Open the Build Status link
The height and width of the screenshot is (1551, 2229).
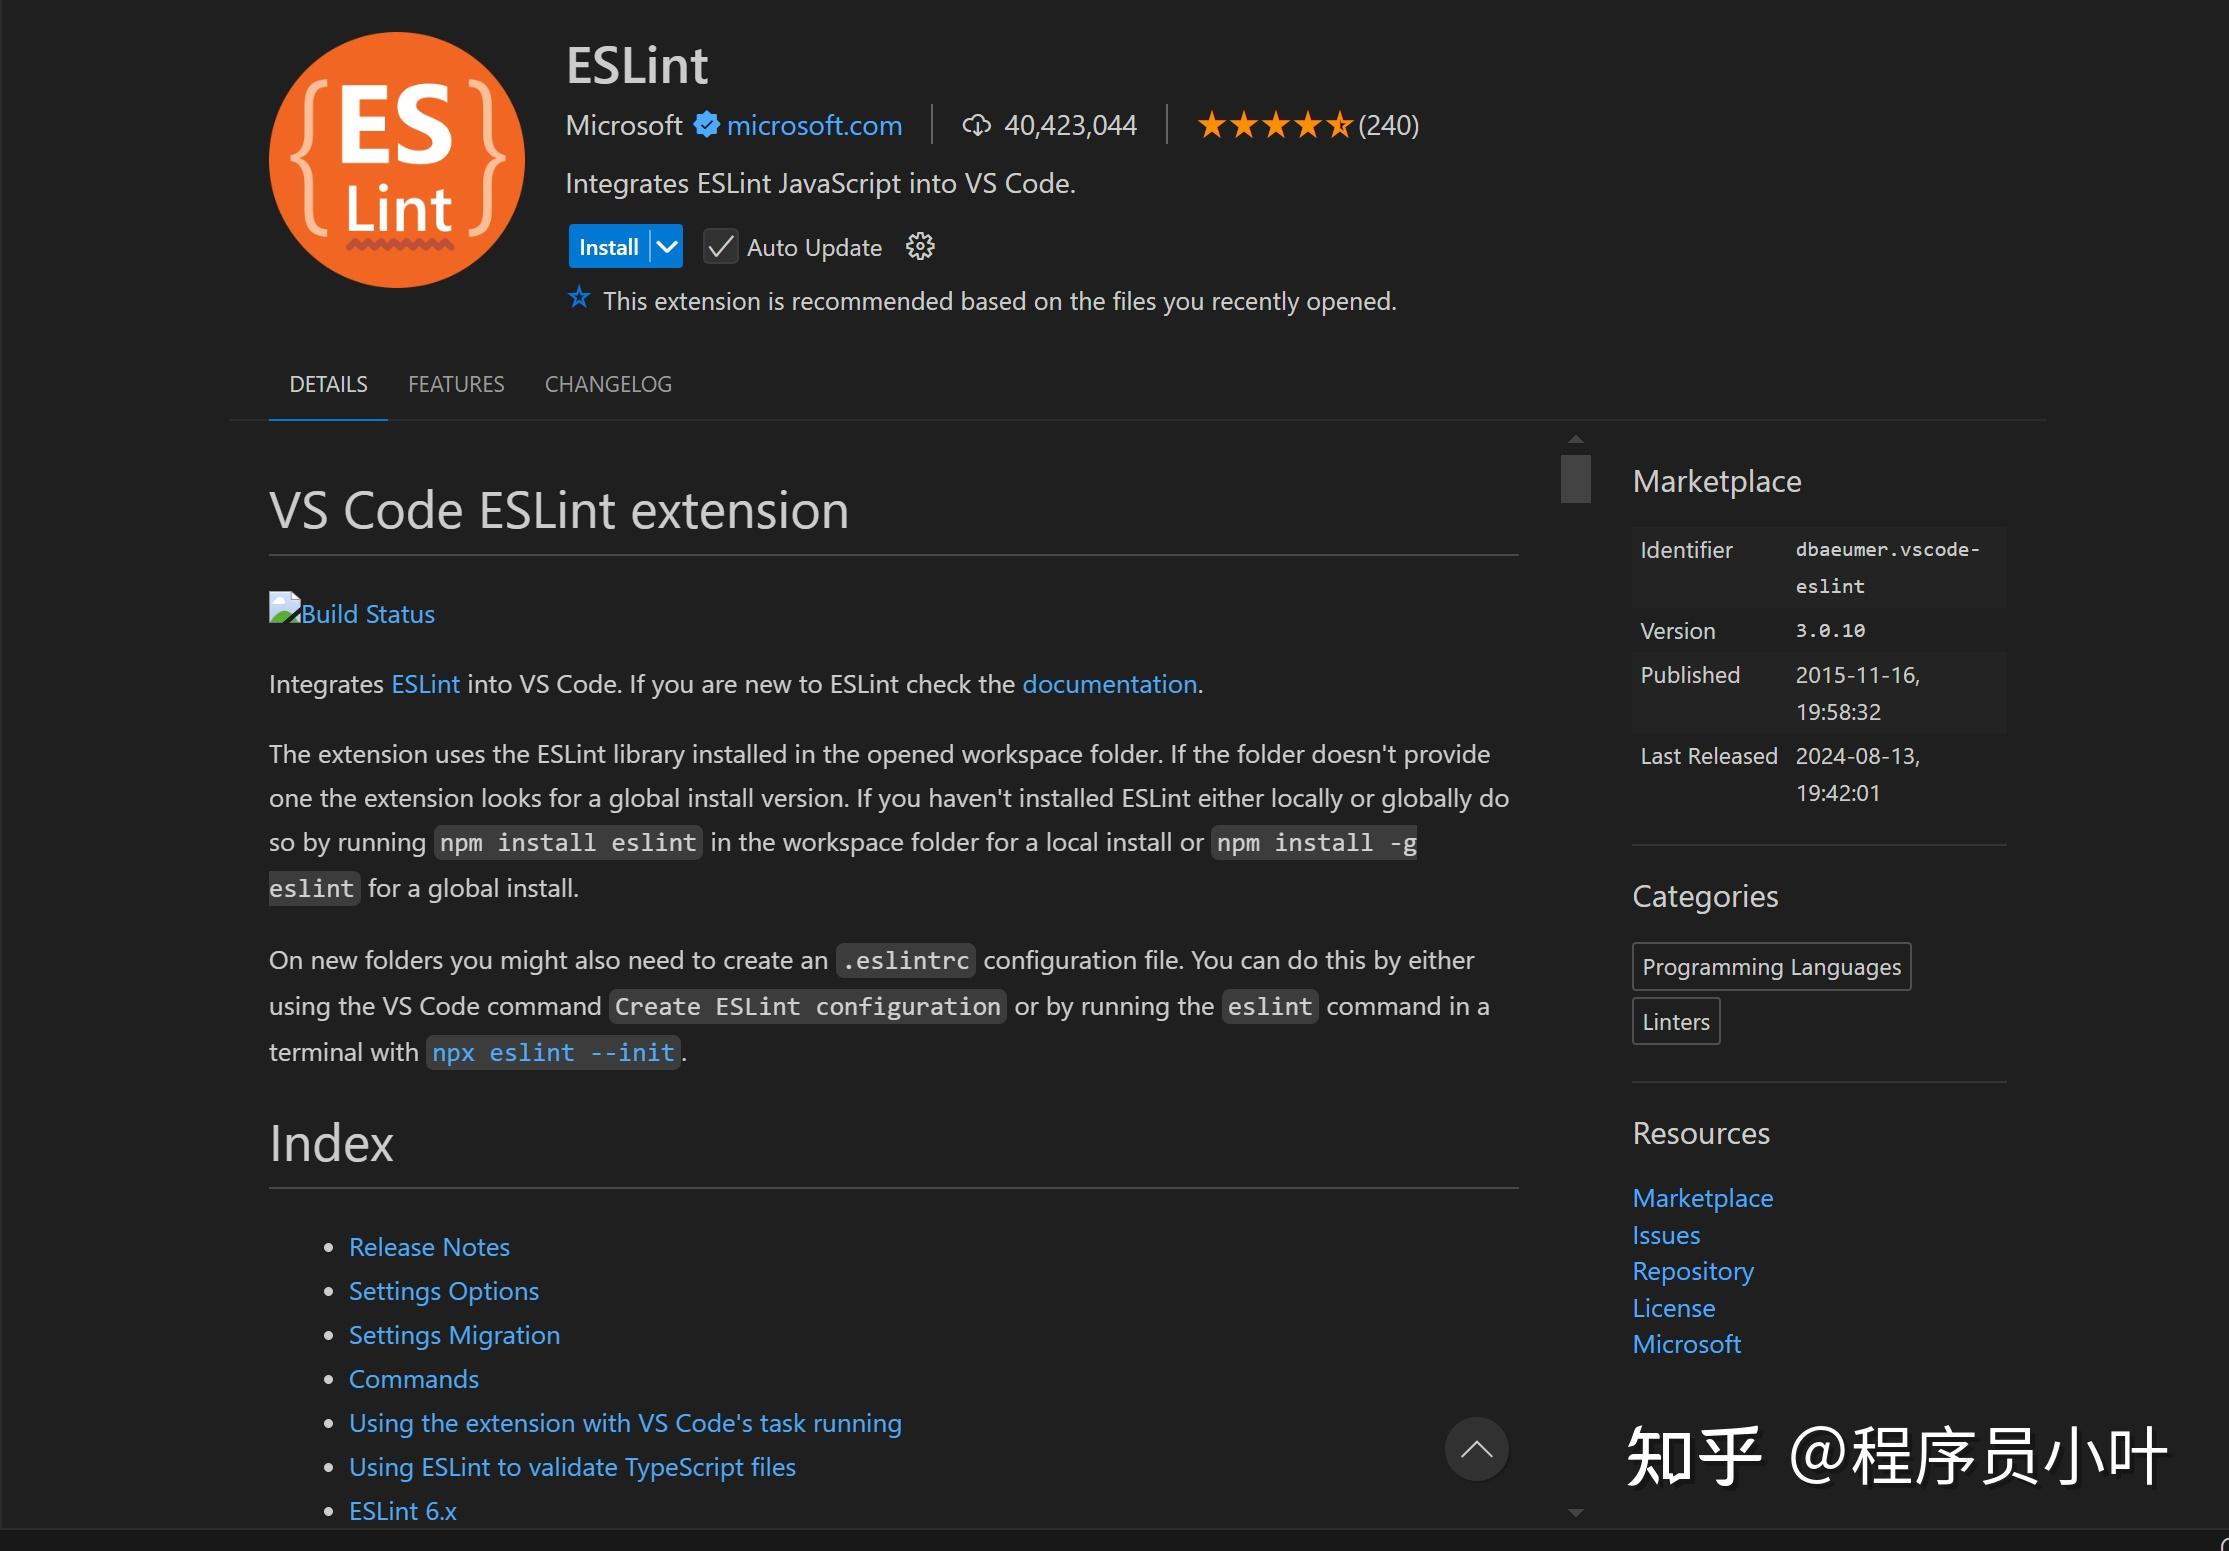(368, 614)
